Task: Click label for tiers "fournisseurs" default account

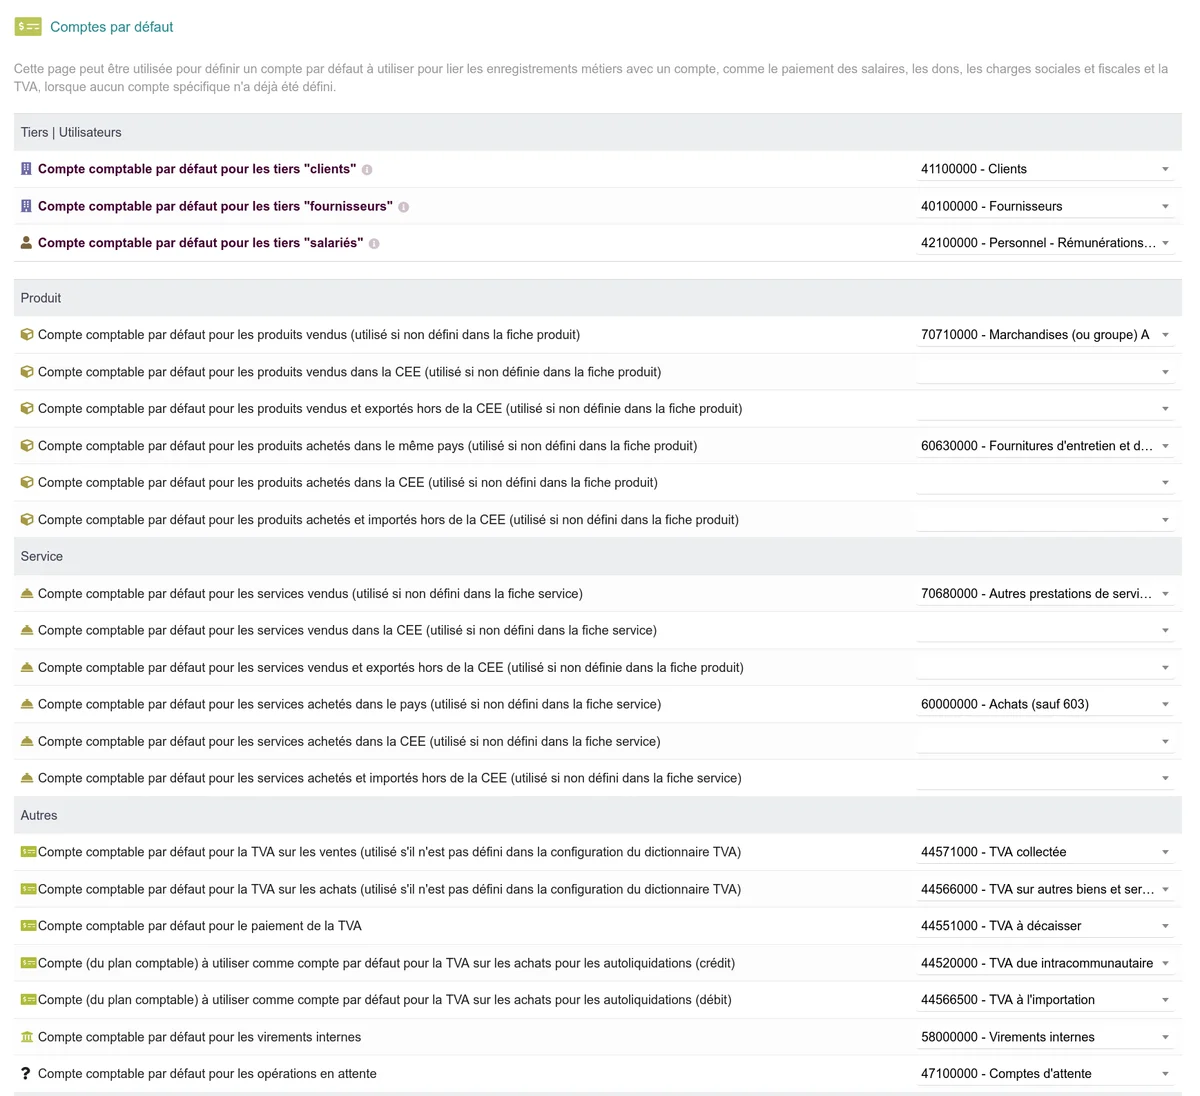Action: coord(215,206)
